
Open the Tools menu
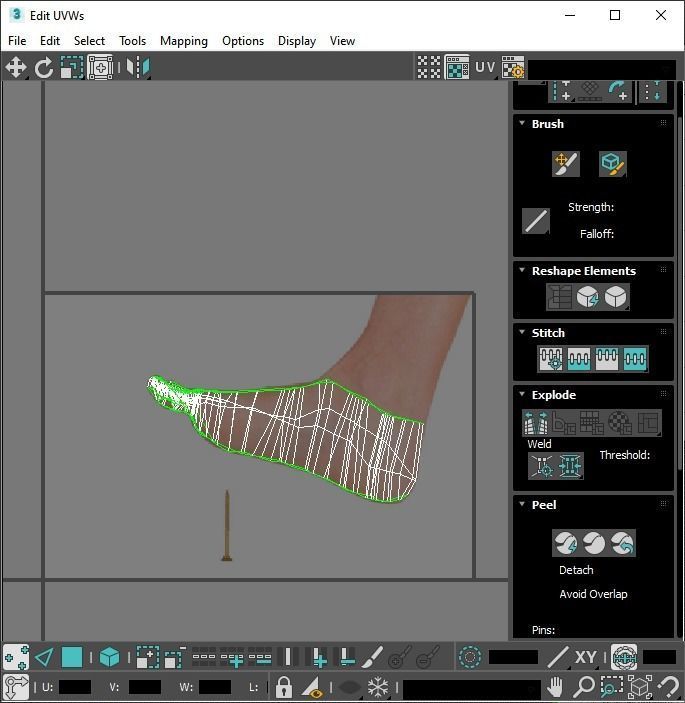click(x=133, y=41)
